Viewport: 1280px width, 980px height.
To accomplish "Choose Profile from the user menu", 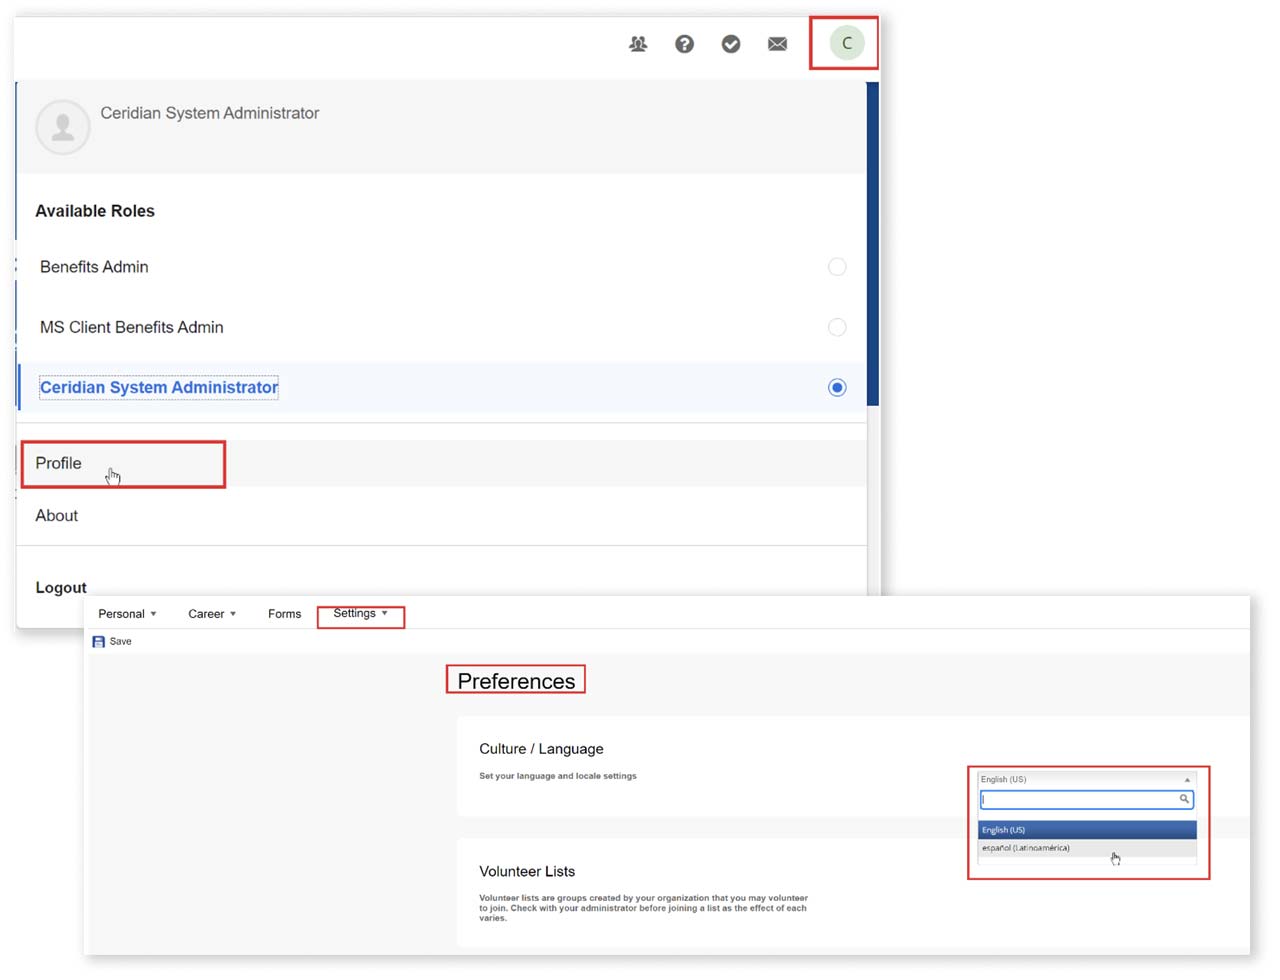I will click(x=59, y=464).
